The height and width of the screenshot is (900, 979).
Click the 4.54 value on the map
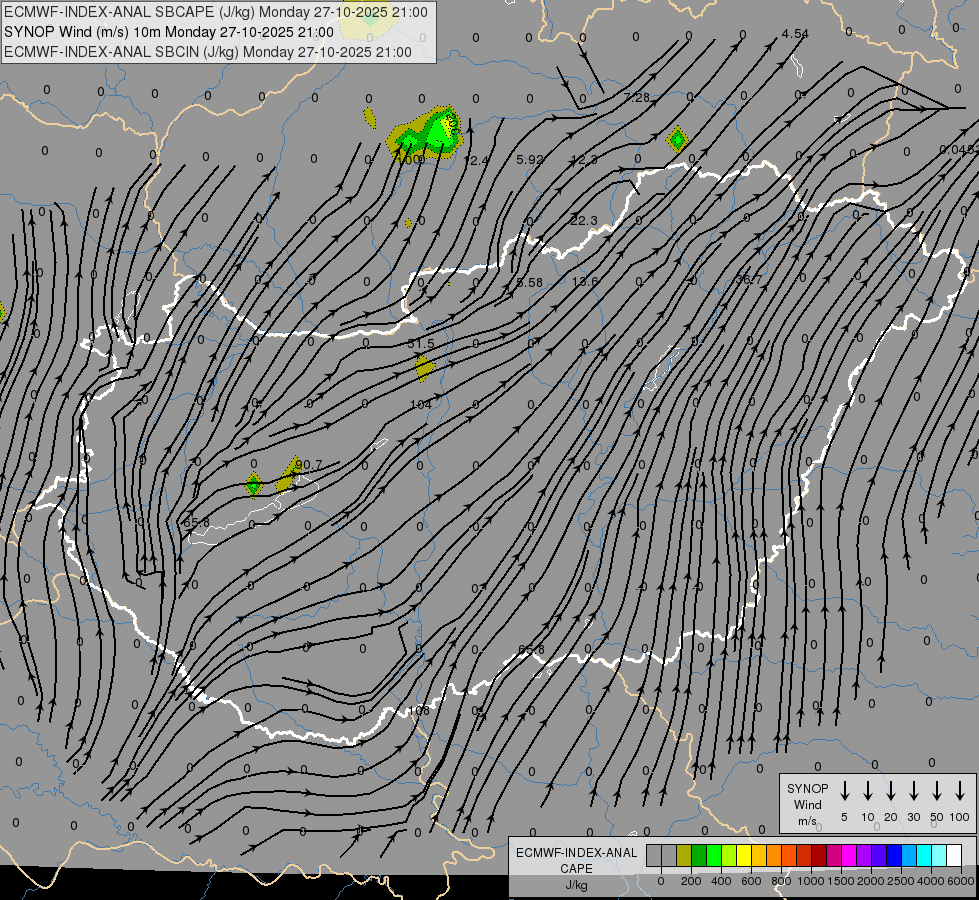[x=795, y=34]
